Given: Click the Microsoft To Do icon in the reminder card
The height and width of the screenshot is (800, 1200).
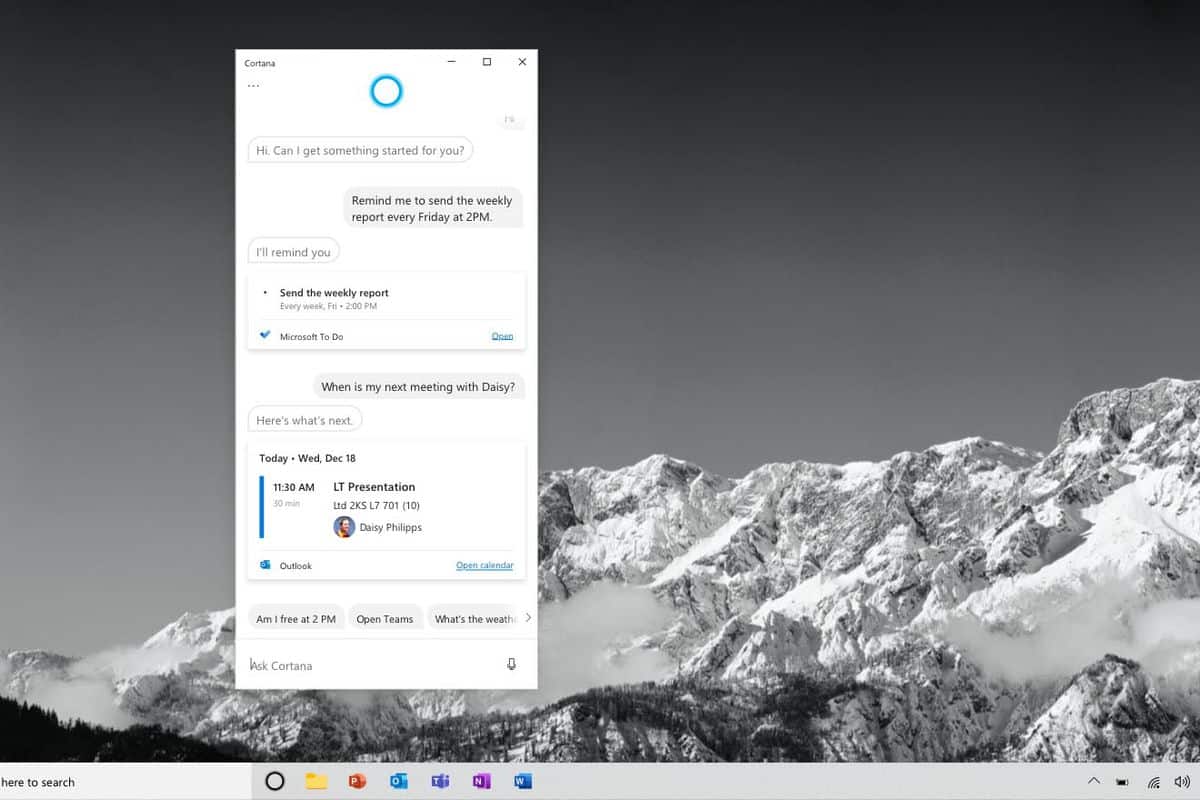Looking at the screenshot, I should point(264,336).
